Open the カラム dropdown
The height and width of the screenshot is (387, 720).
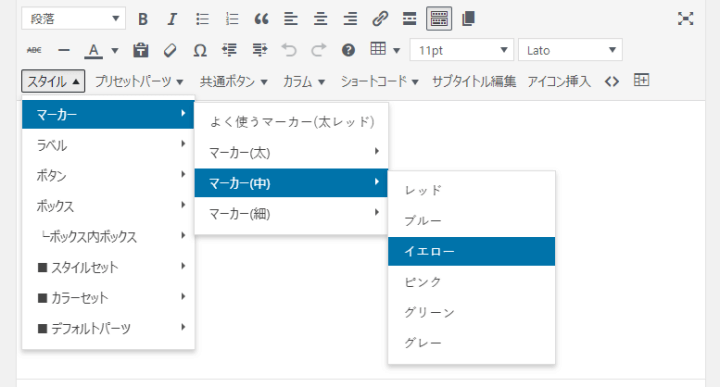point(304,82)
